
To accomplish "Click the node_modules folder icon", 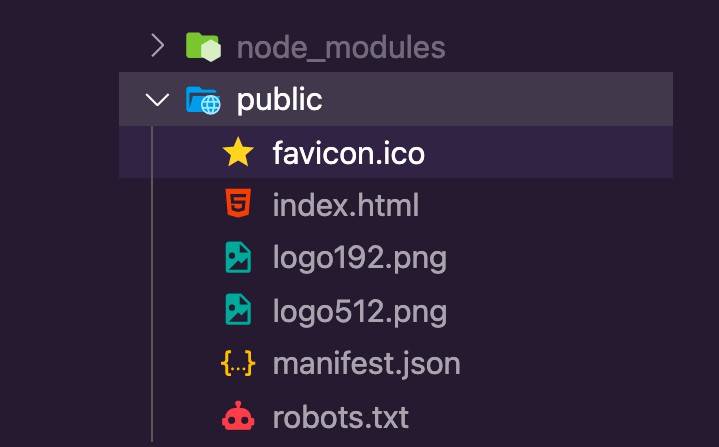I will [202, 46].
